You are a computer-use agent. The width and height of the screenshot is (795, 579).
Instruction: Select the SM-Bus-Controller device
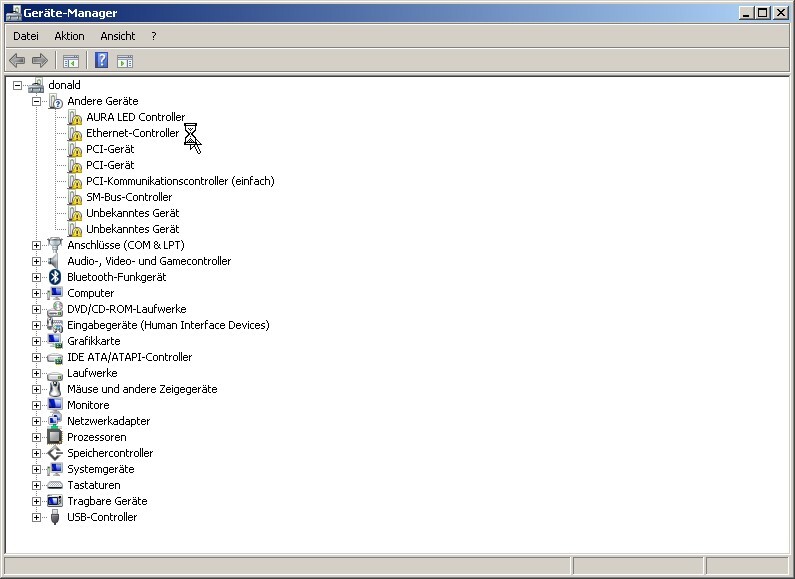129,197
